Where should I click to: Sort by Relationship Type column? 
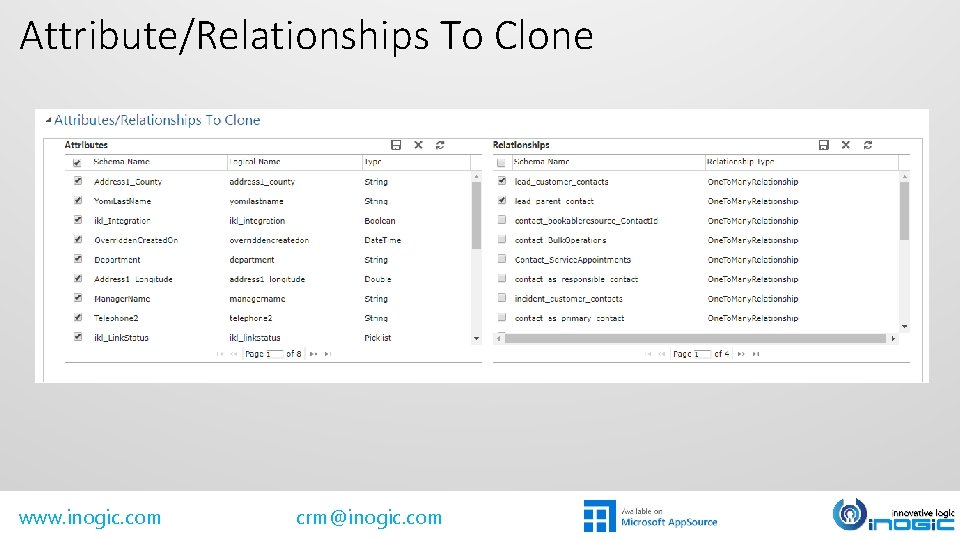[740, 162]
